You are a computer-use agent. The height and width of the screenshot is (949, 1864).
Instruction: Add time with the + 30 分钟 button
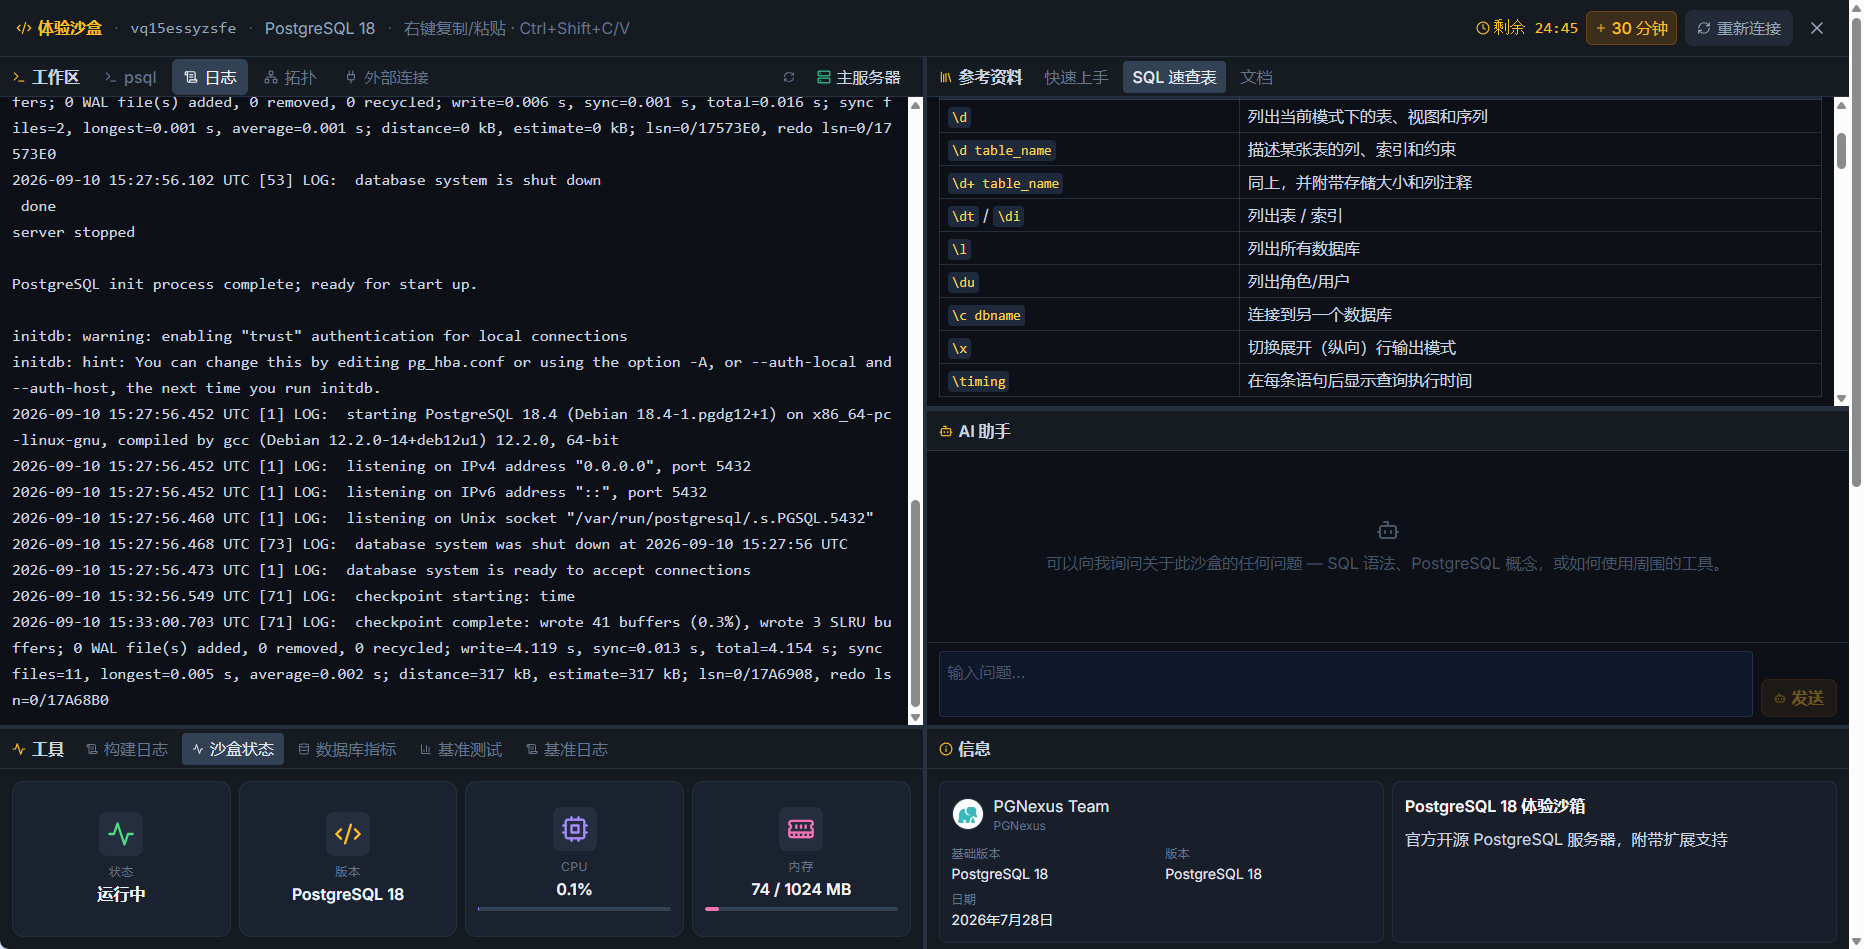[x=1631, y=28]
